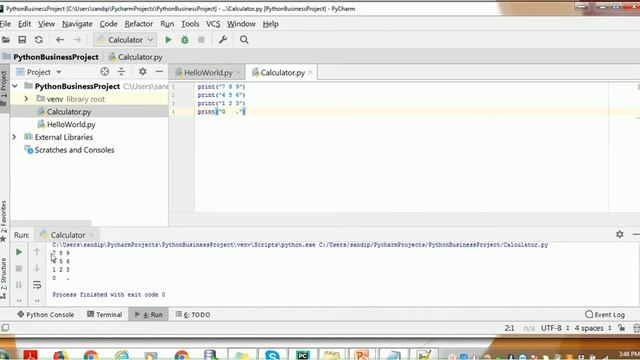Open the Terminal tool window
This screenshot has height=360, width=640.
[105, 314]
